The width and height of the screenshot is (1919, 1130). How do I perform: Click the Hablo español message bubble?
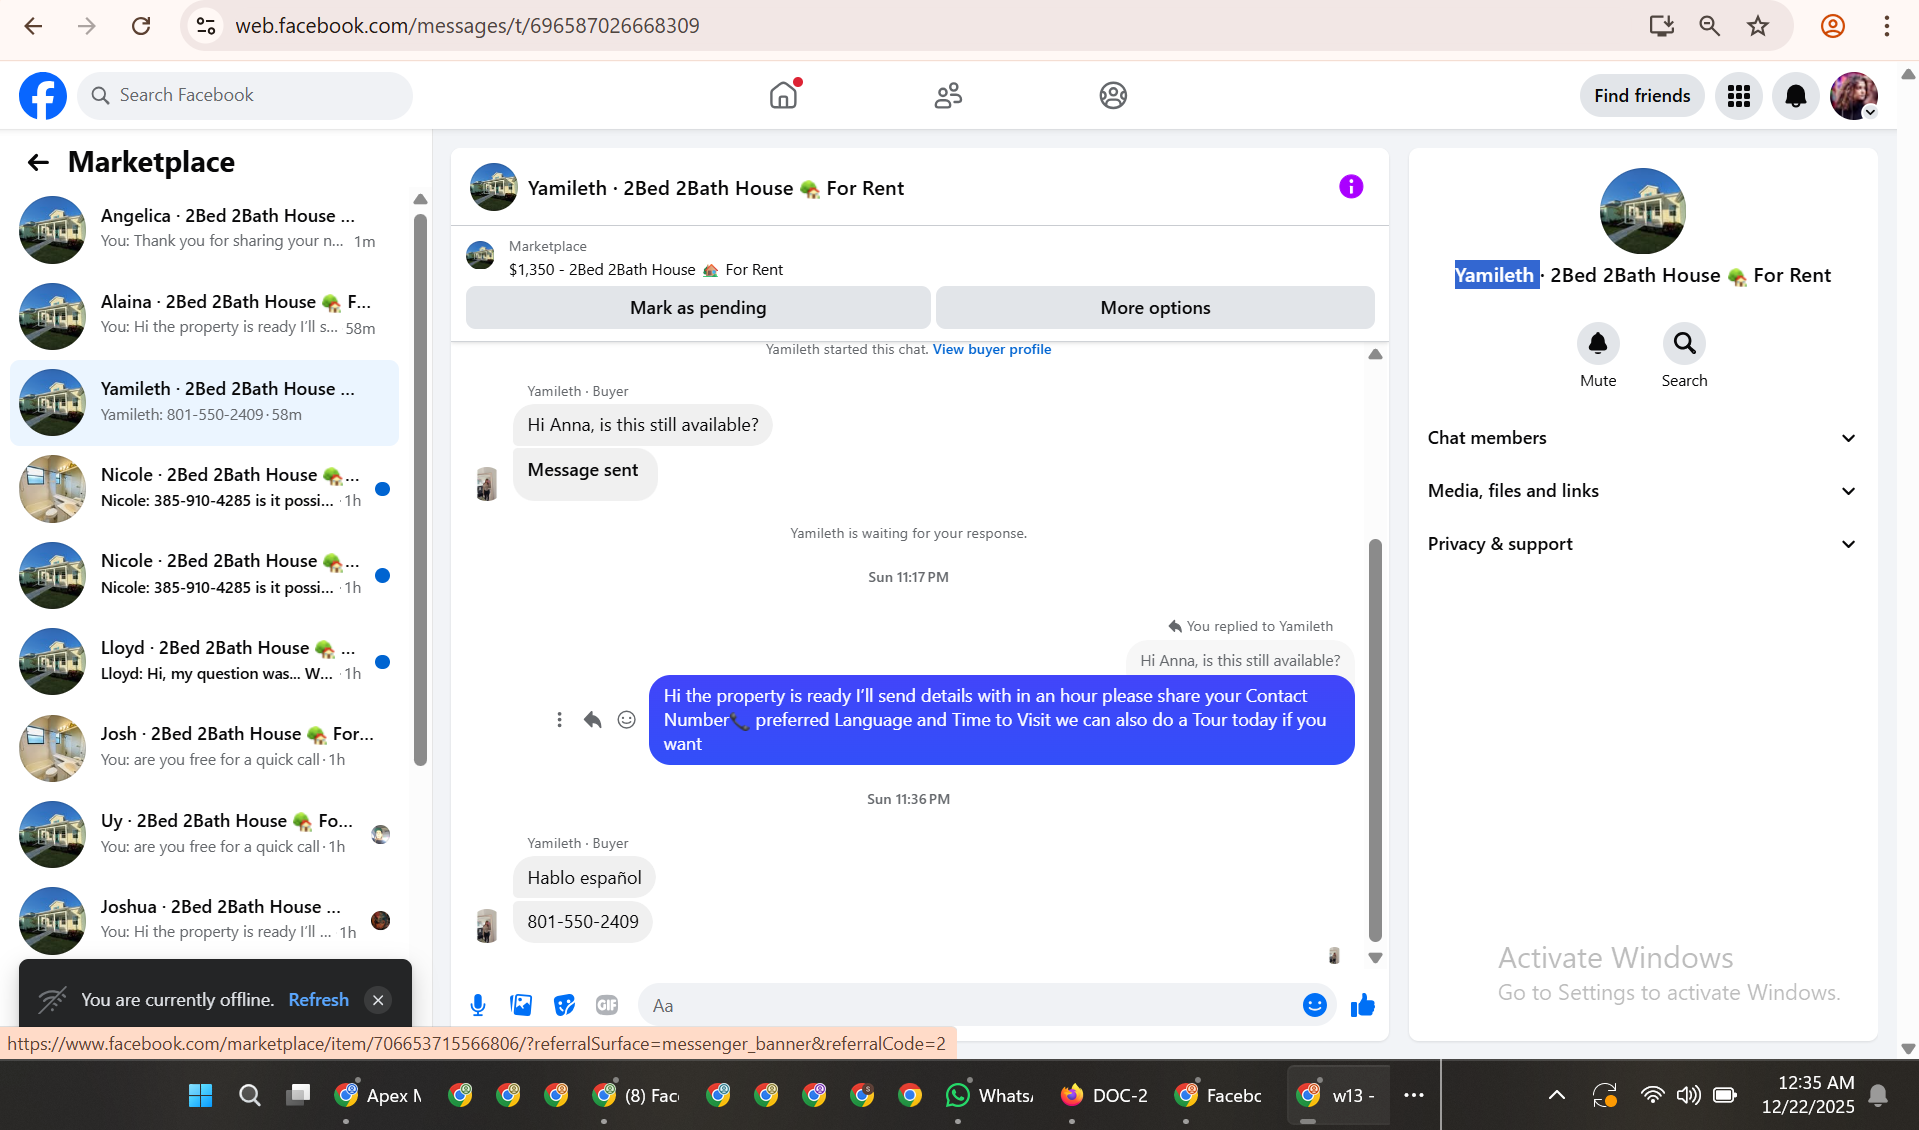point(584,878)
